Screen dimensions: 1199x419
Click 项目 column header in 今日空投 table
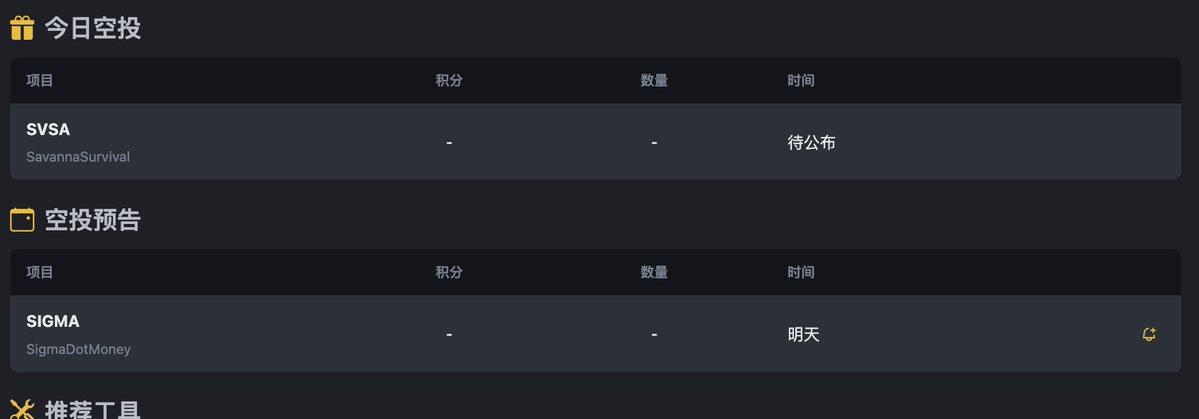[40, 81]
